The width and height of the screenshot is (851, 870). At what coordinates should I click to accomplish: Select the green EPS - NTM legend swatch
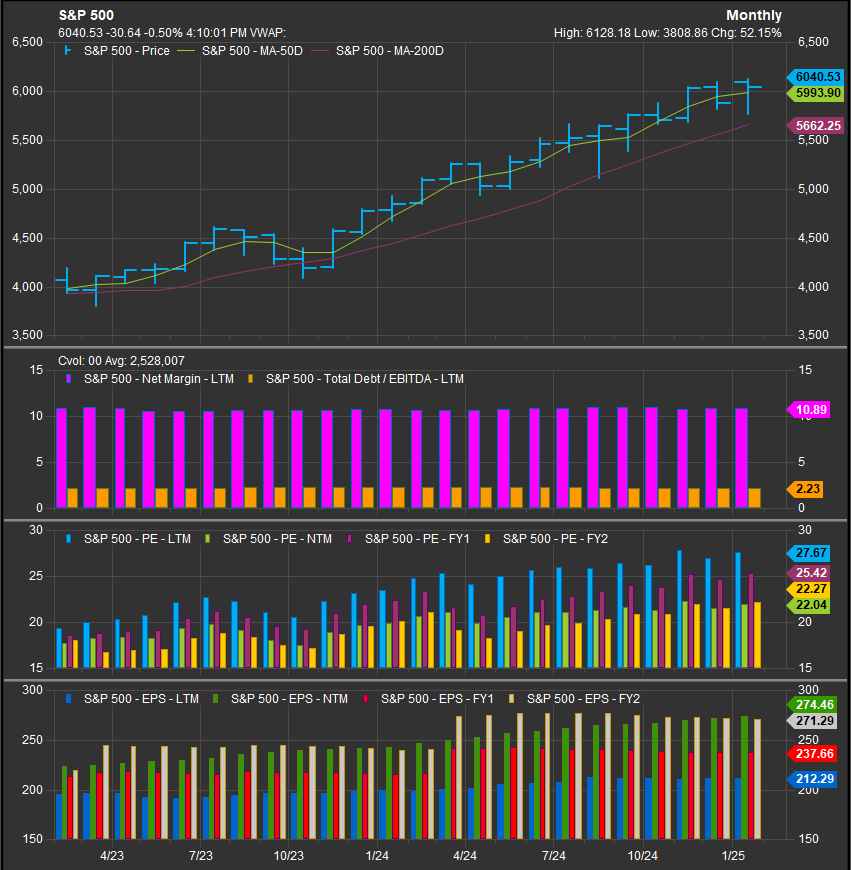[x=215, y=699]
